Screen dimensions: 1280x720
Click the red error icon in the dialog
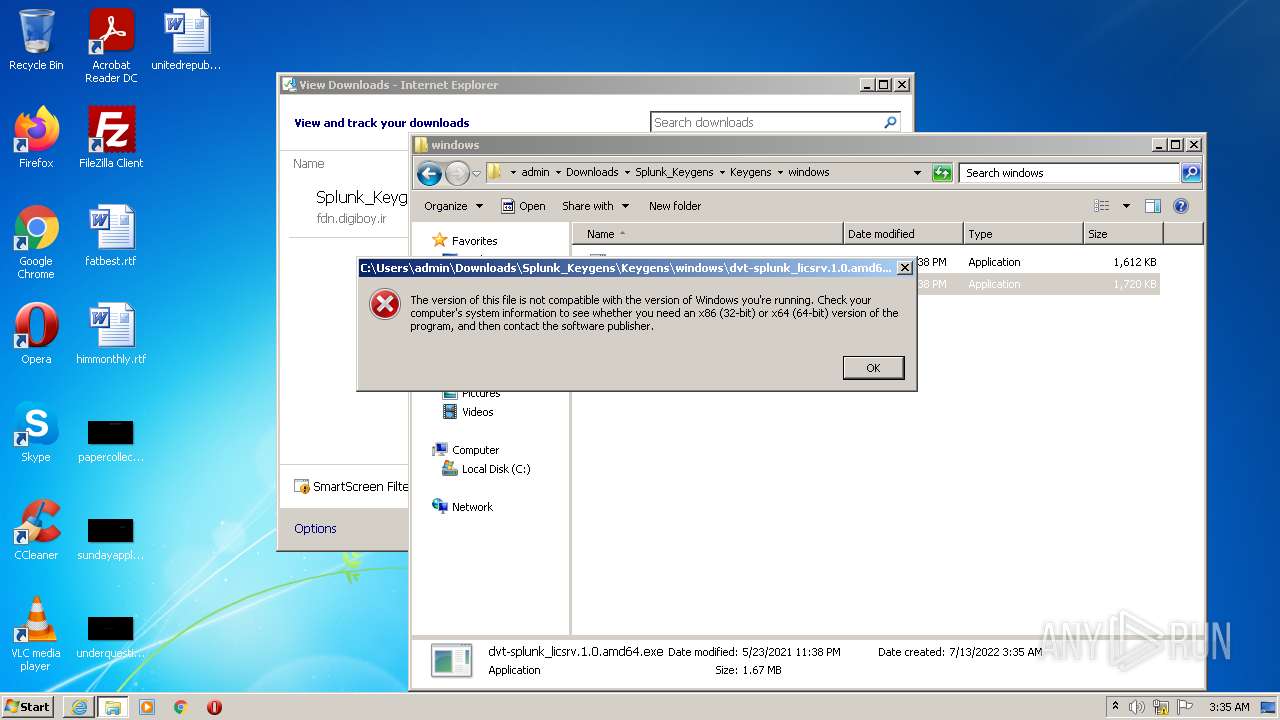(x=385, y=304)
